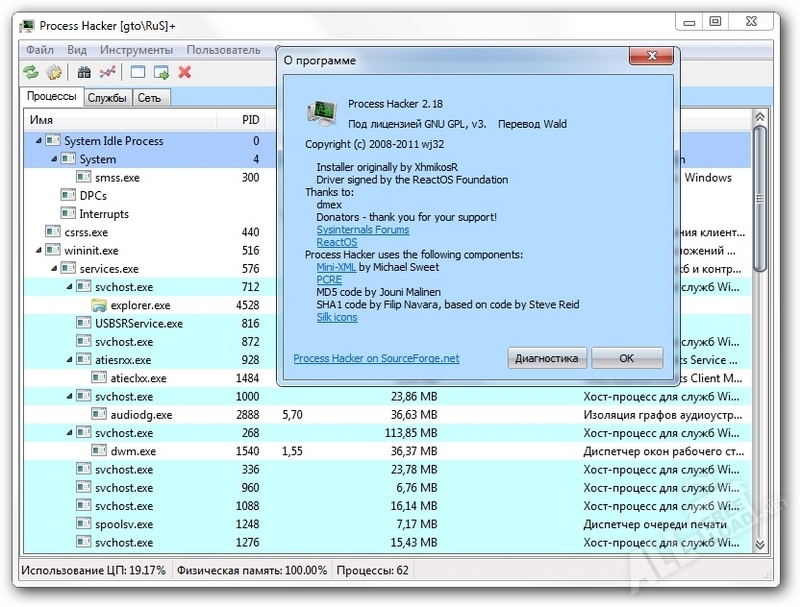
Task: Click the Диагностика button
Action: 546,358
